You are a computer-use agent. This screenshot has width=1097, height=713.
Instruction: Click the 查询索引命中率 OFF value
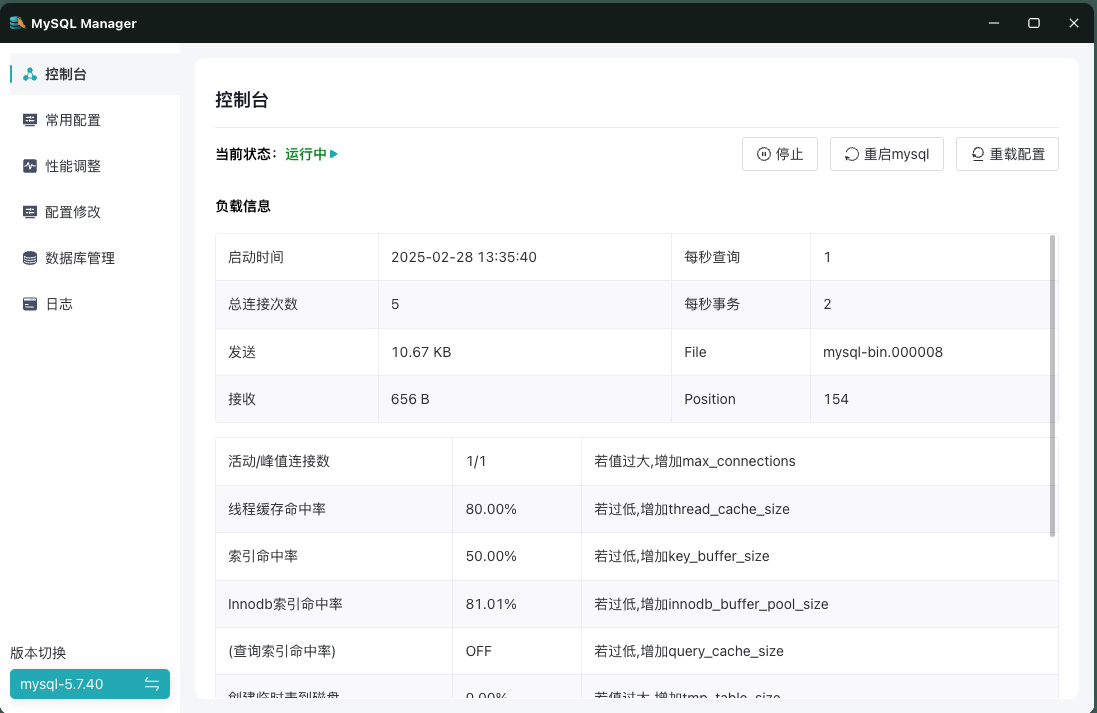pyautogui.click(x=479, y=651)
